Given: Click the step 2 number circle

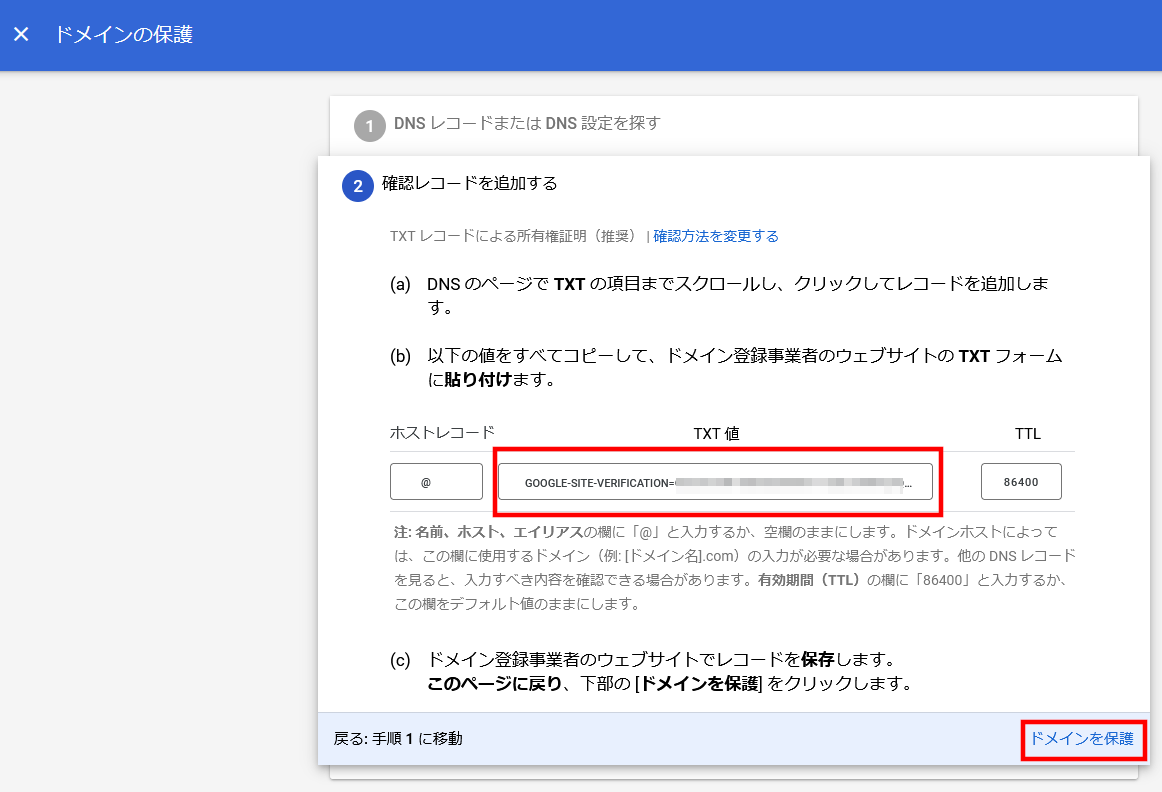Looking at the screenshot, I should tap(357, 186).
